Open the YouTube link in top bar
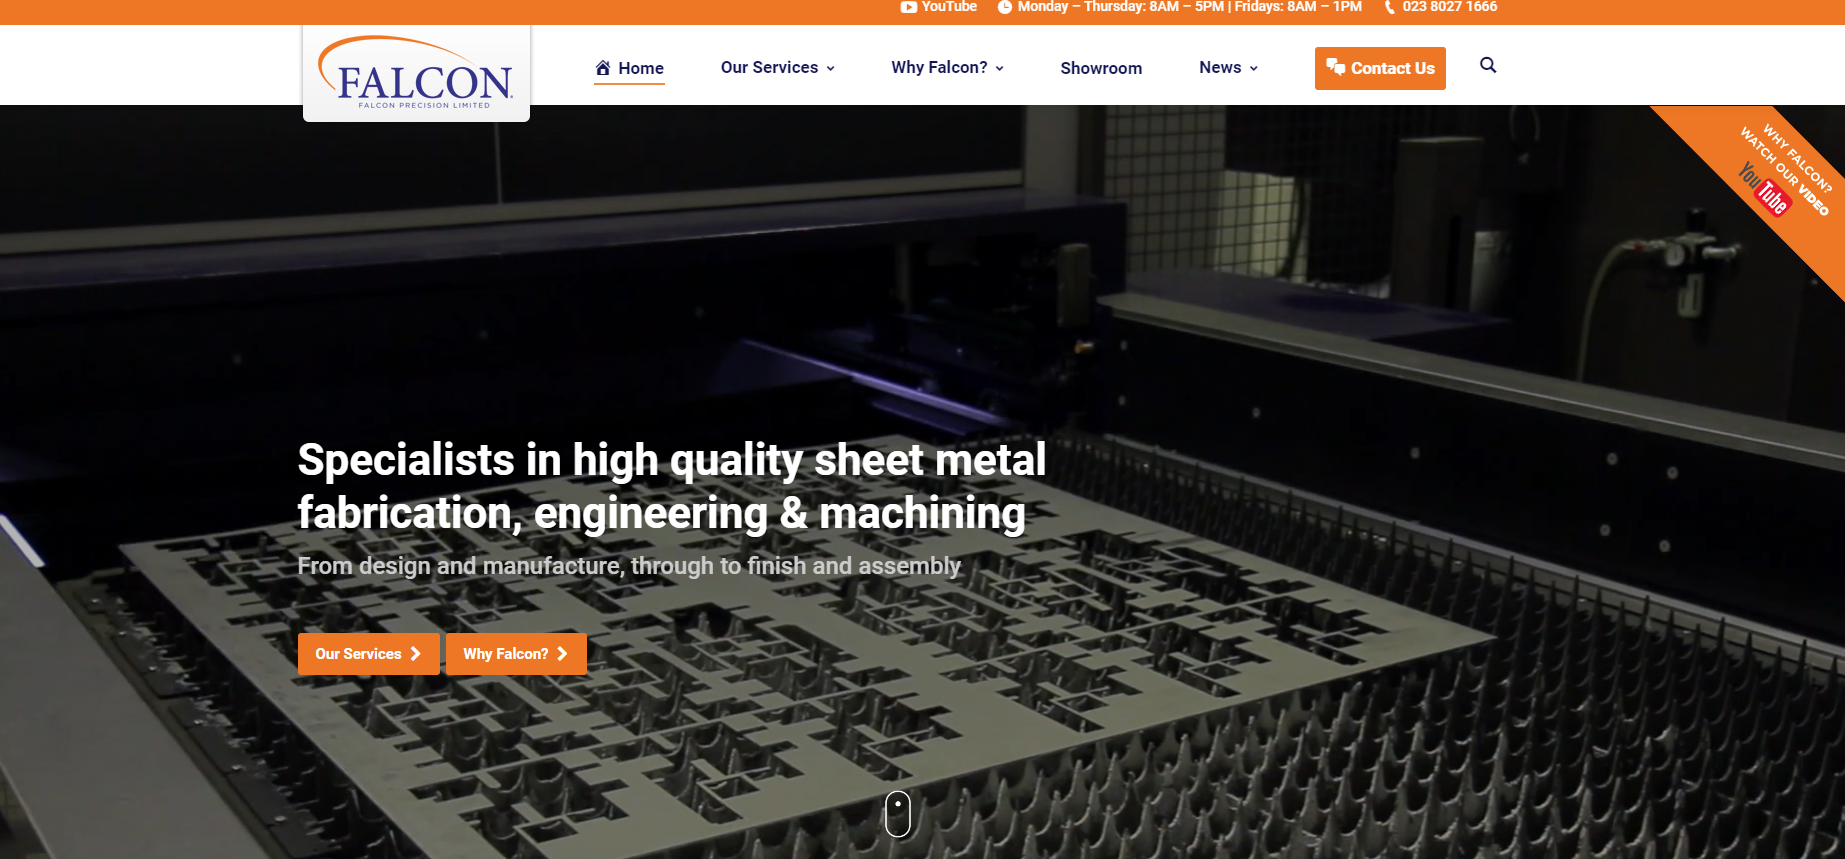 [938, 7]
